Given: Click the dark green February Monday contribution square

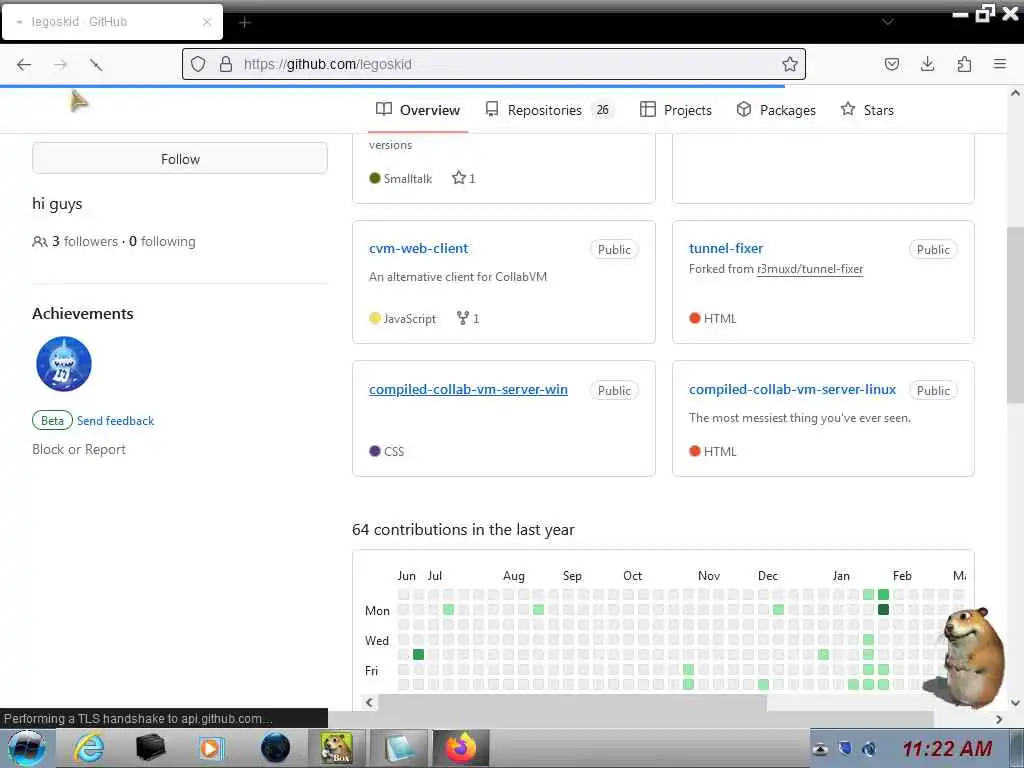Looking at the screenshot, I should point(883,609).
